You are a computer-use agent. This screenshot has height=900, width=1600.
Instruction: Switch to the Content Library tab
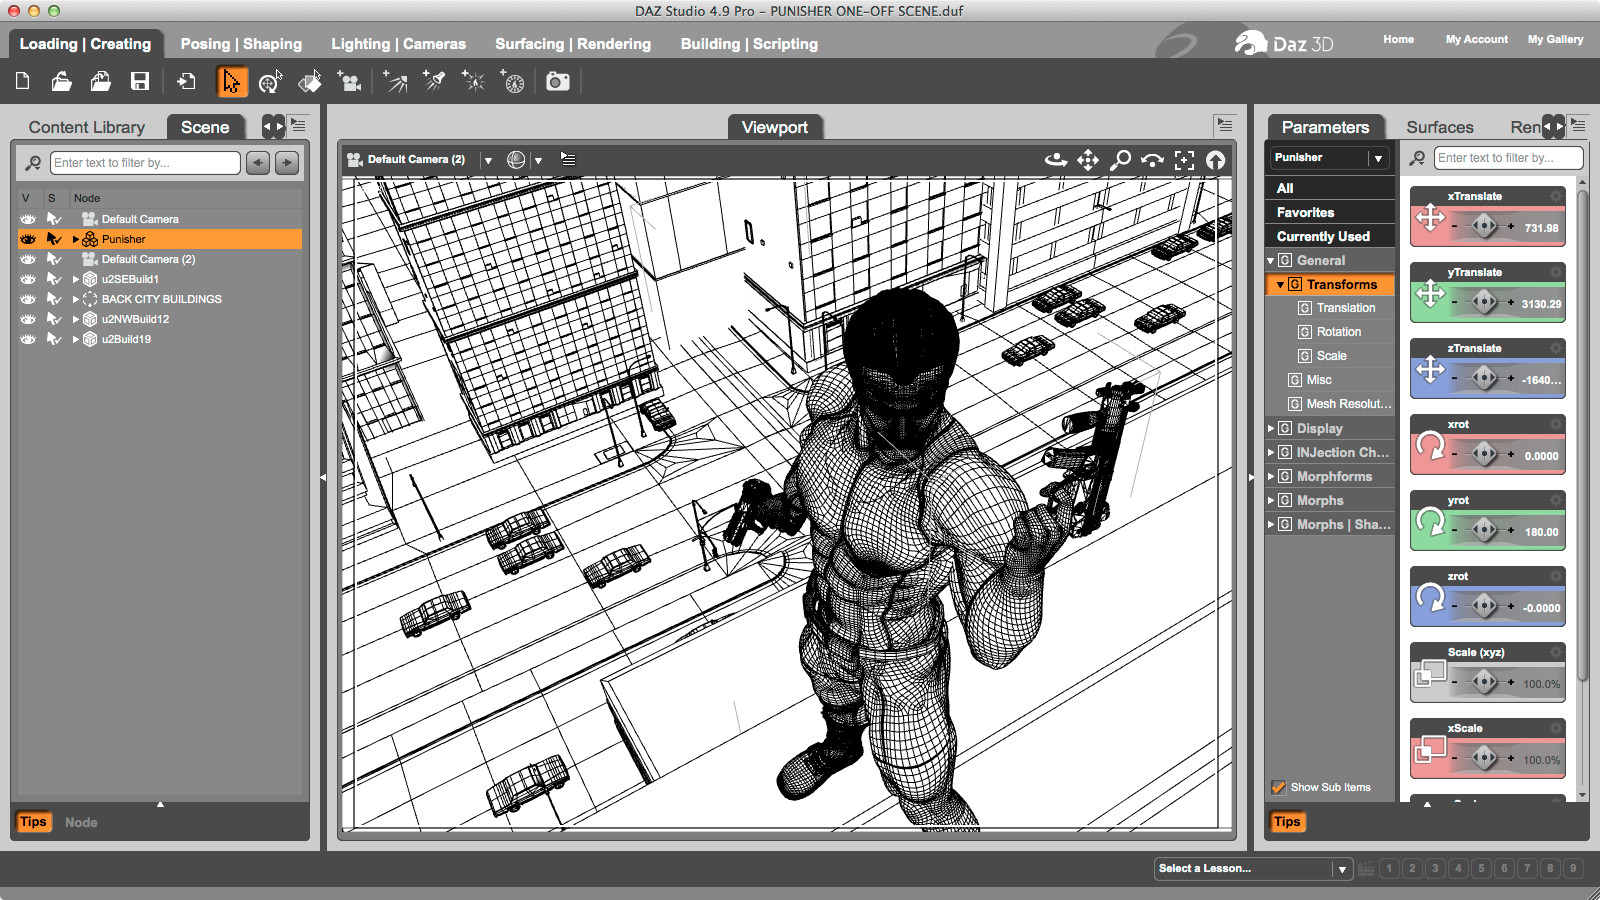coord(87,127)
